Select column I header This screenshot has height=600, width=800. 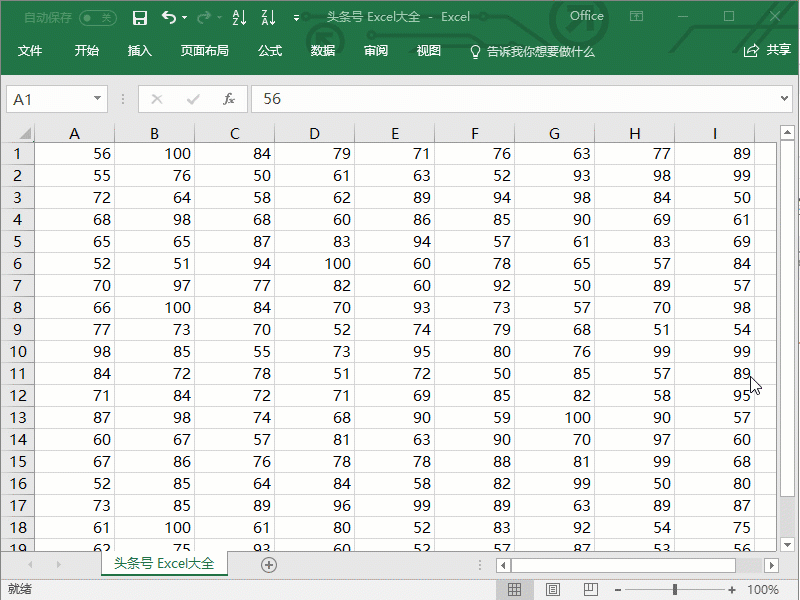pos(715,134)
